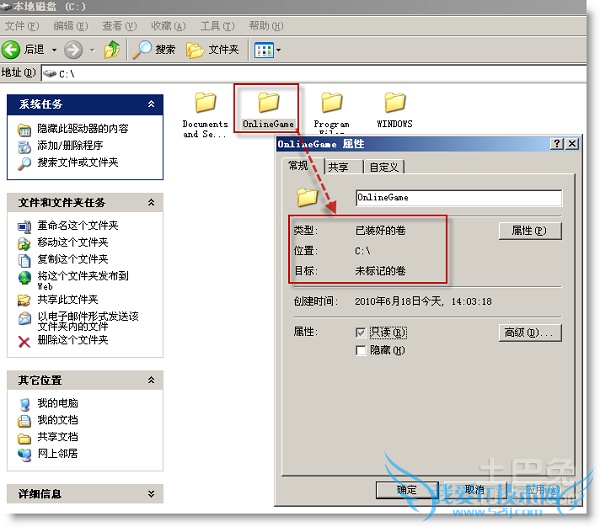Switch to the 共享 tab

[x=339, y=167]
